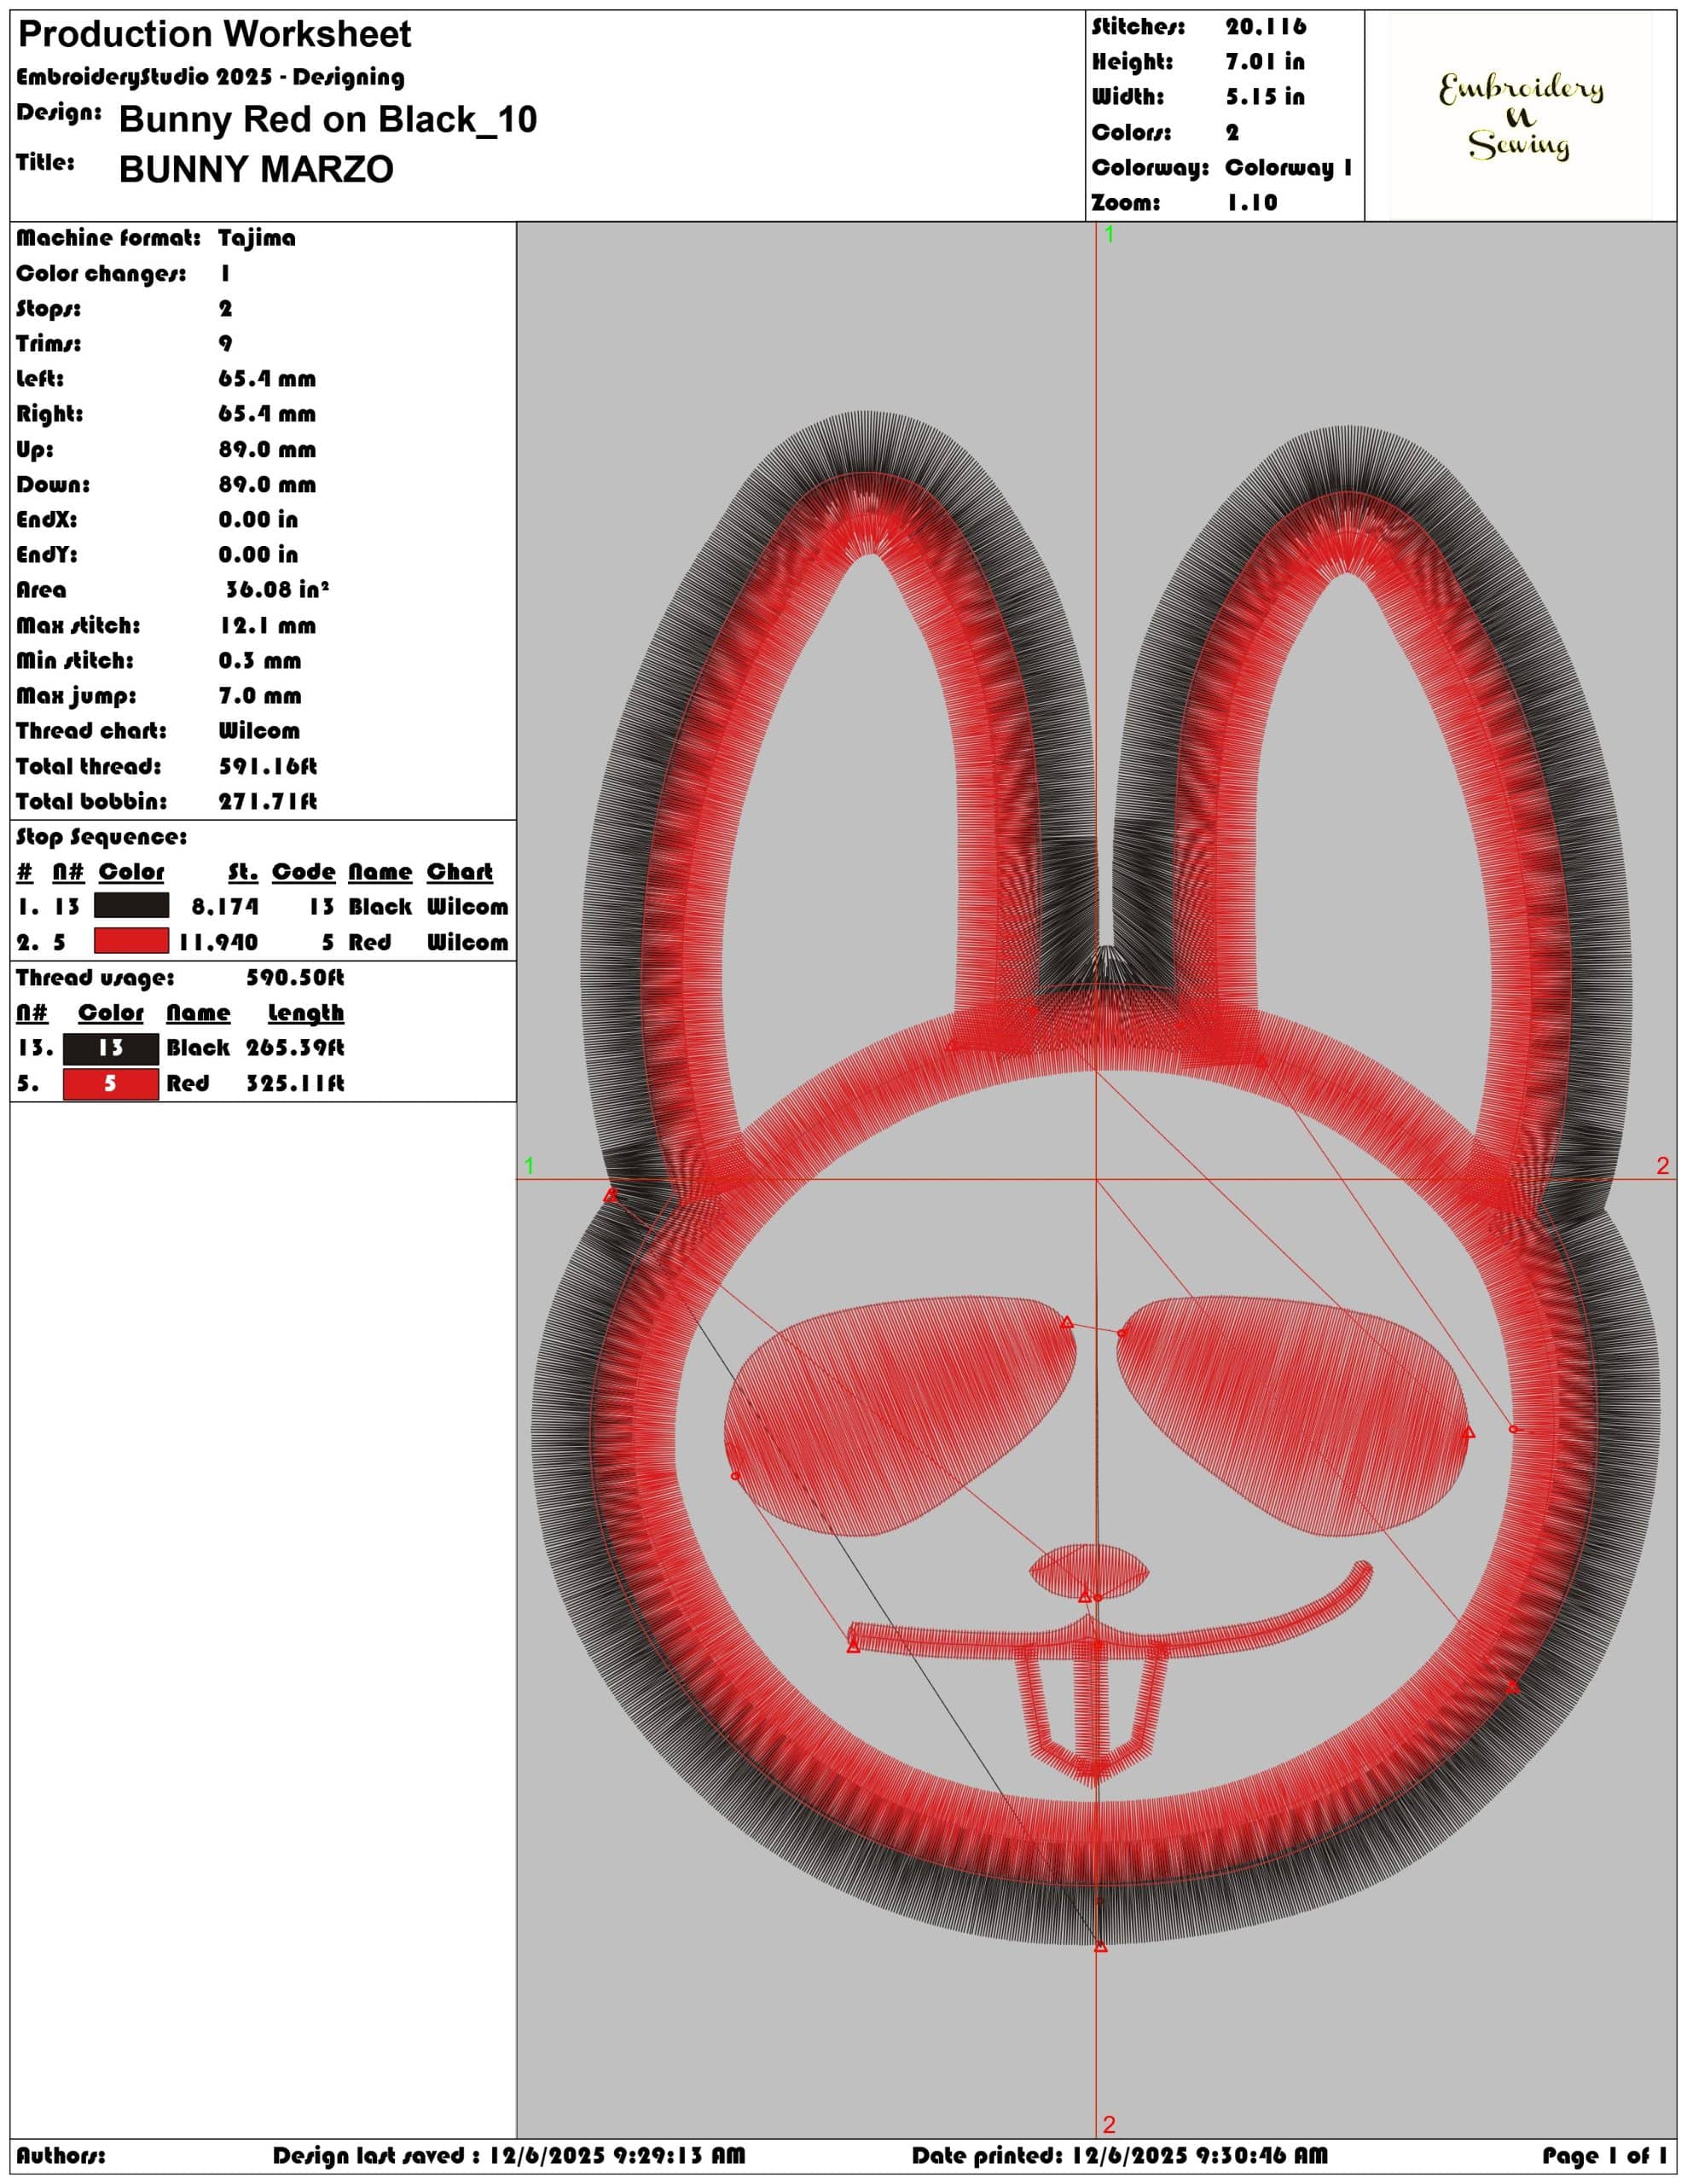Click the 'Color changes:' label
The height and width of the screenshot is (2184, 1687).
click(101, 274)
